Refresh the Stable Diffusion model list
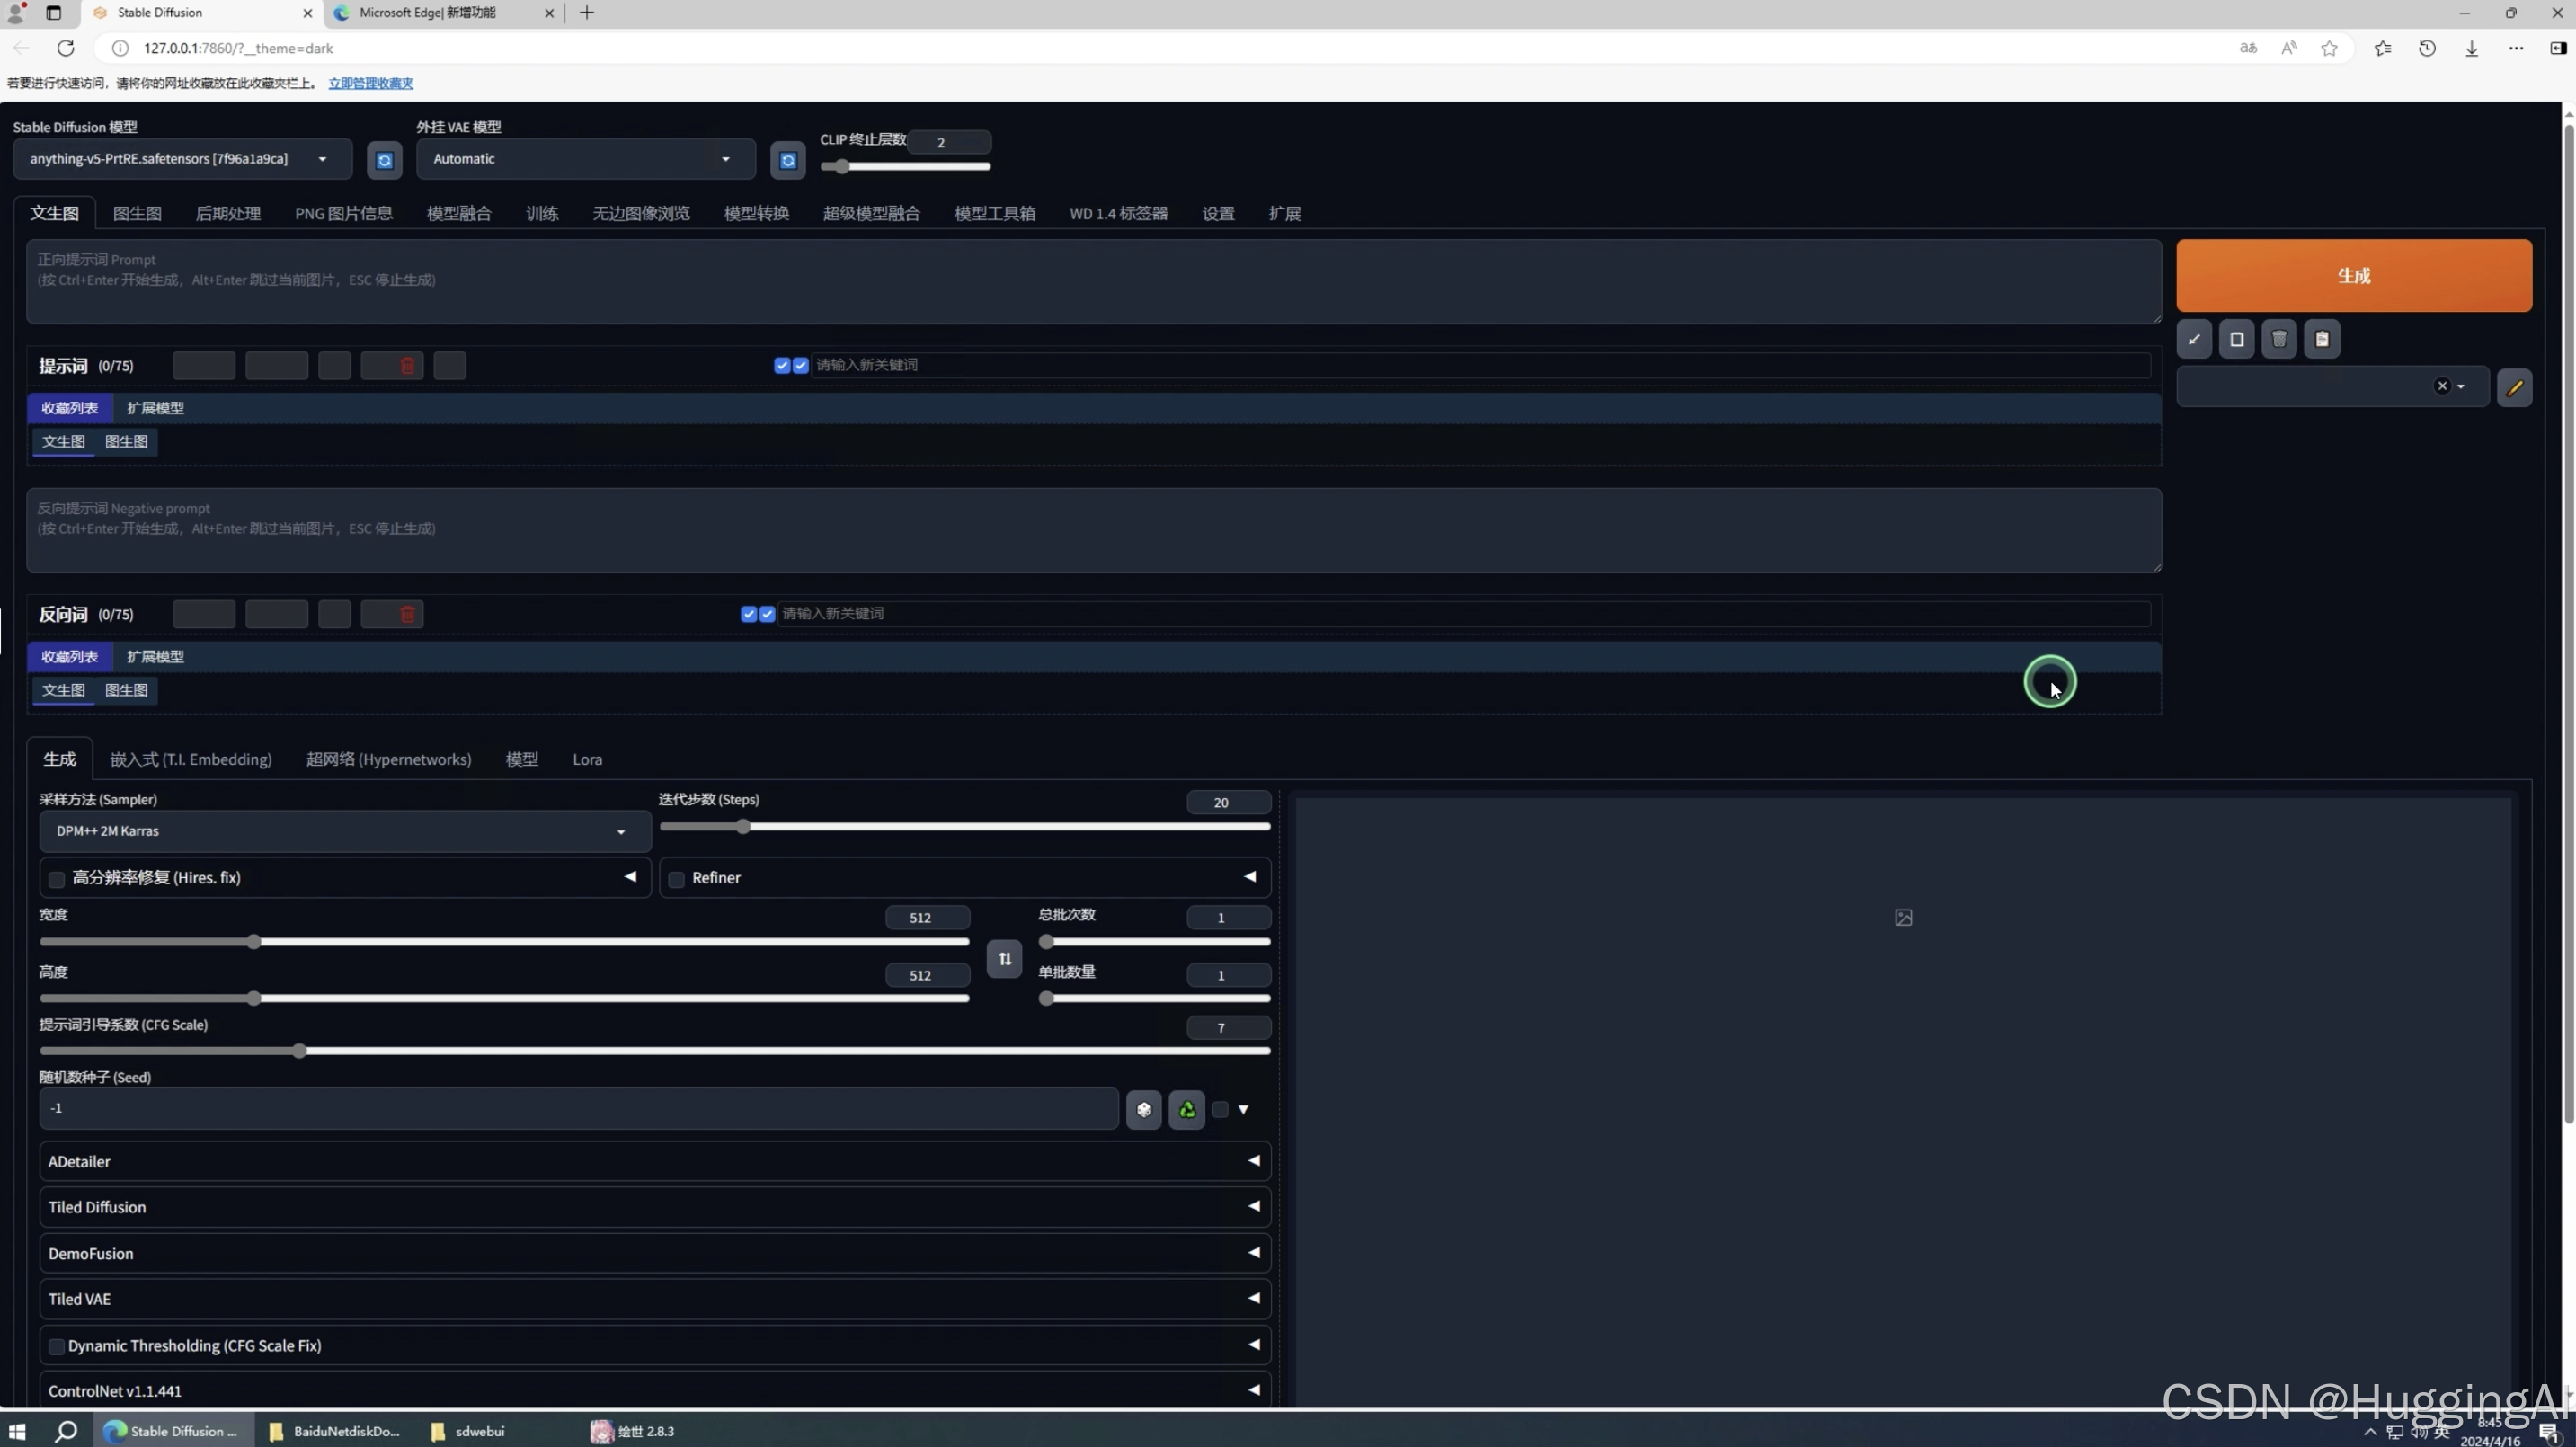The image size is (2576, 1447). point(384,160)
